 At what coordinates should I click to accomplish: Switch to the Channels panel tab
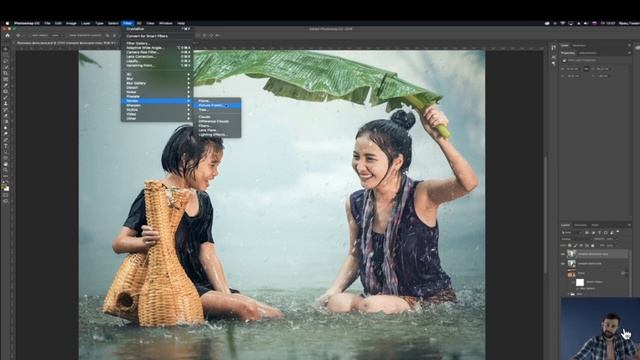pyautogui.click(x=580, y=225)
